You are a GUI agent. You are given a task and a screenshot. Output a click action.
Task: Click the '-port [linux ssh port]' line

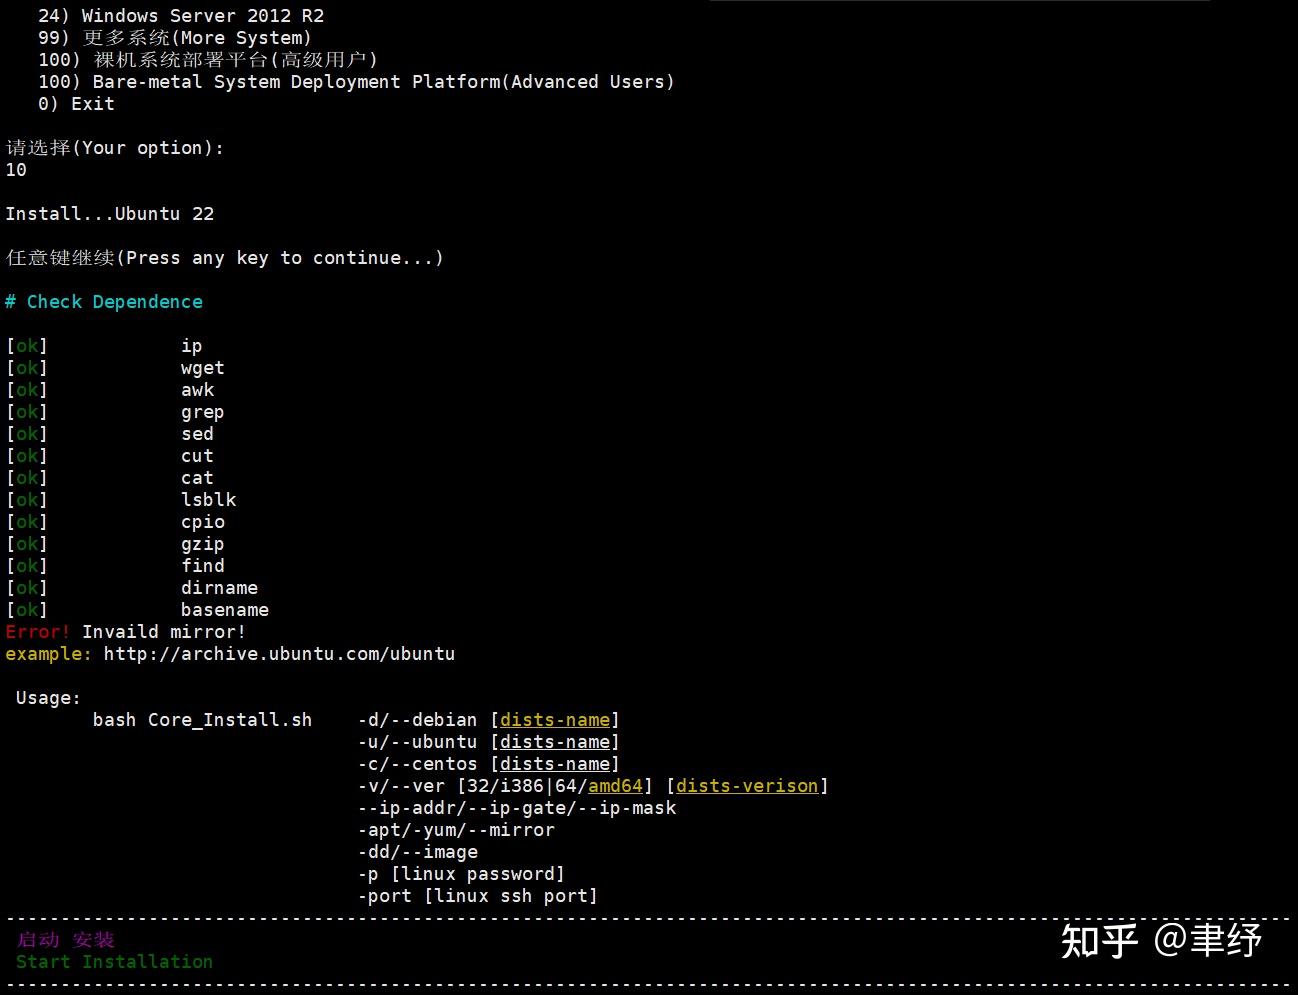pyautogui.click(x=478, y=896)
